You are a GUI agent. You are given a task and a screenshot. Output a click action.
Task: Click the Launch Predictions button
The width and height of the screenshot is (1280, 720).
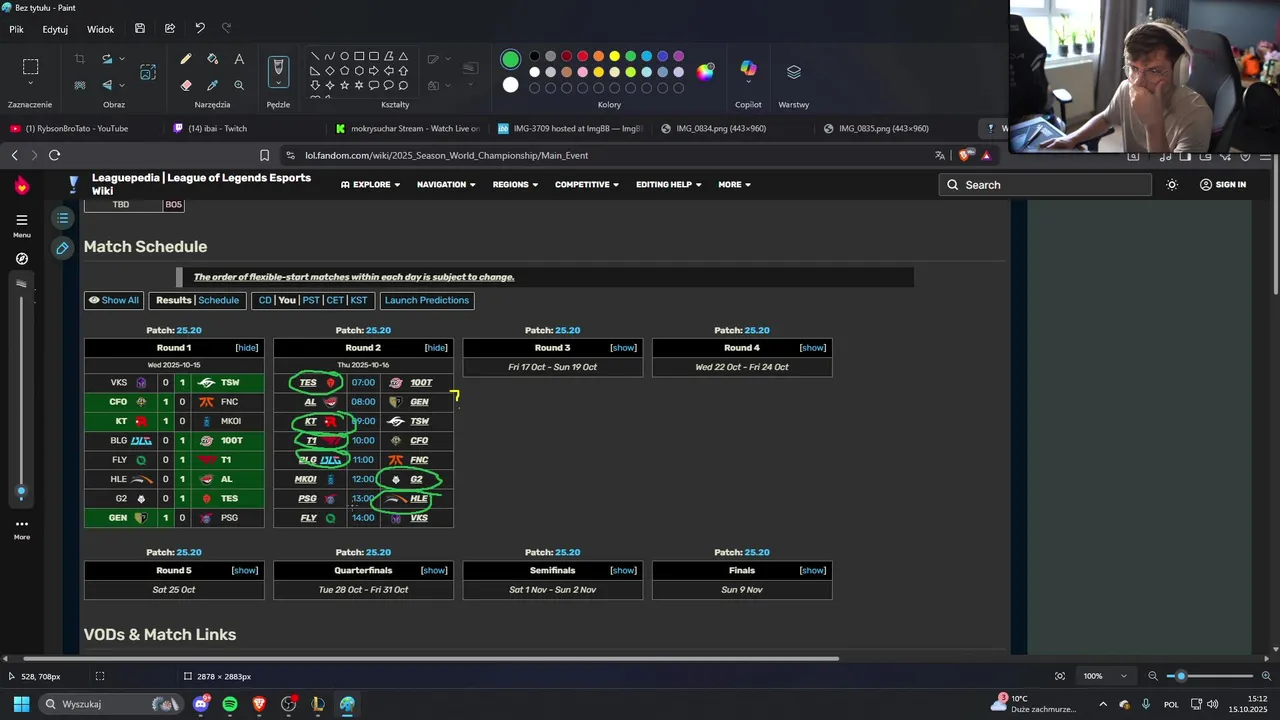[427, 300]
